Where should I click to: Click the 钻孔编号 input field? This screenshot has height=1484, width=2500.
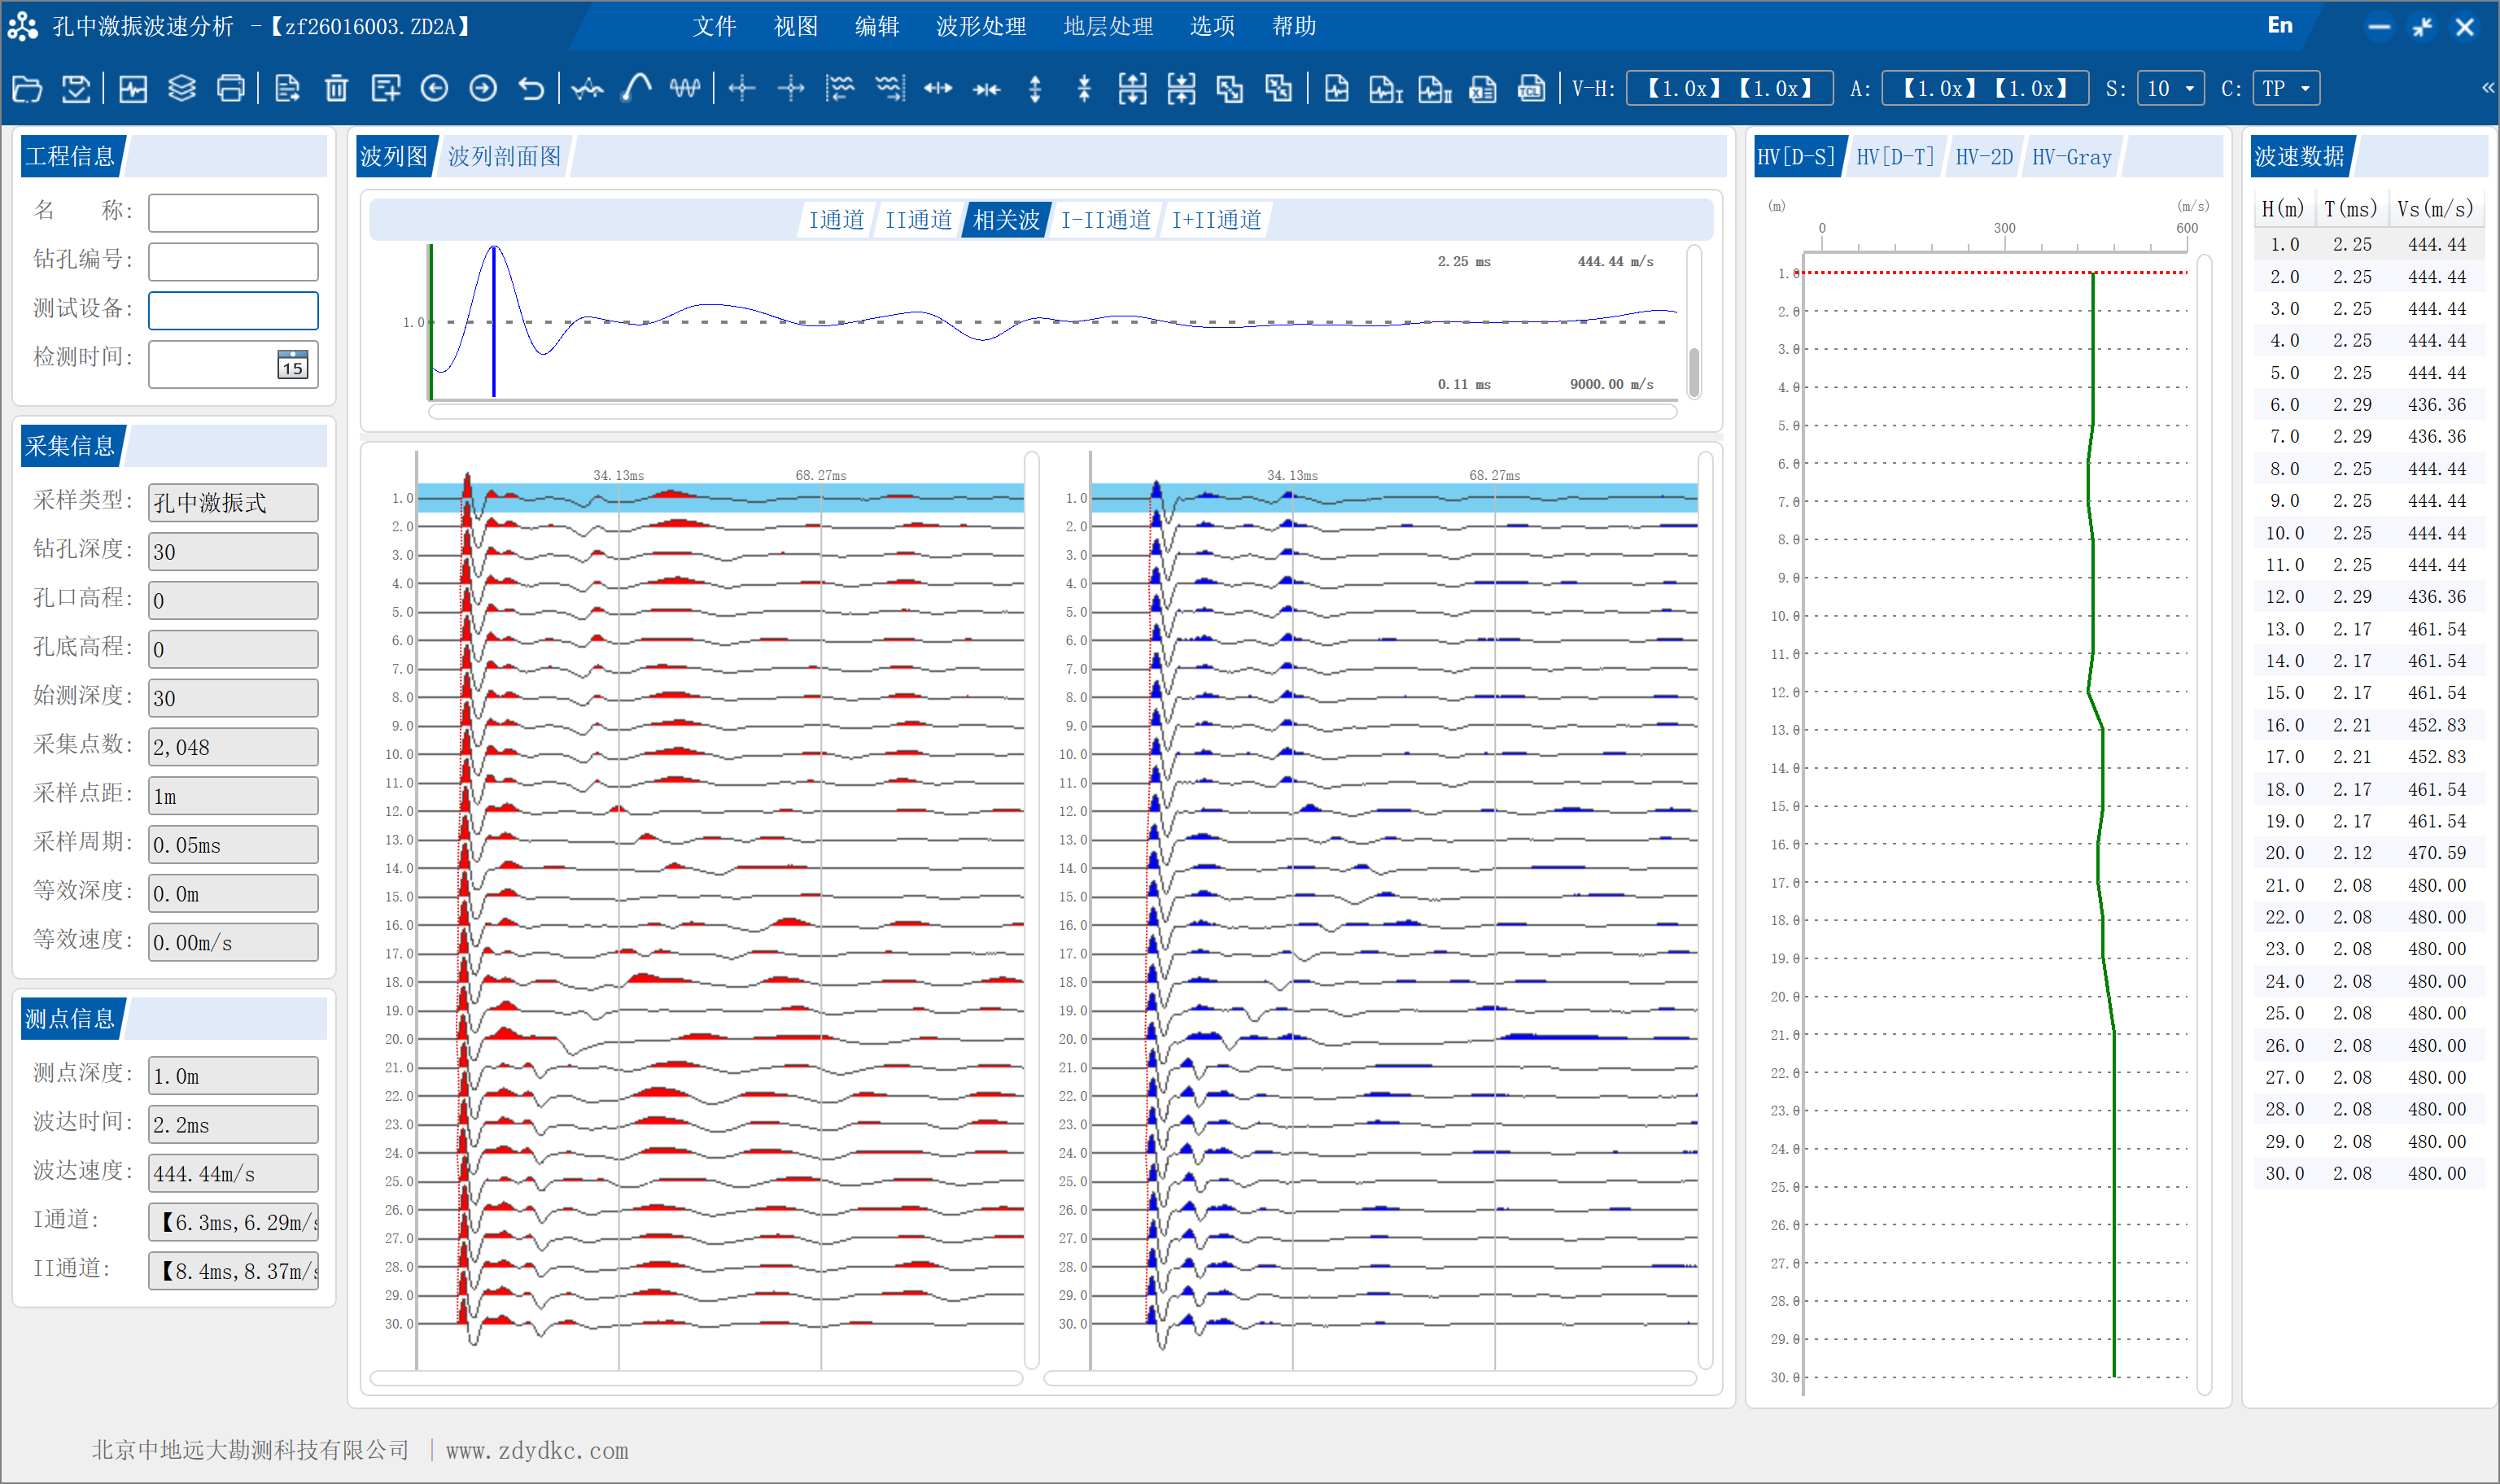coord(233,262)
